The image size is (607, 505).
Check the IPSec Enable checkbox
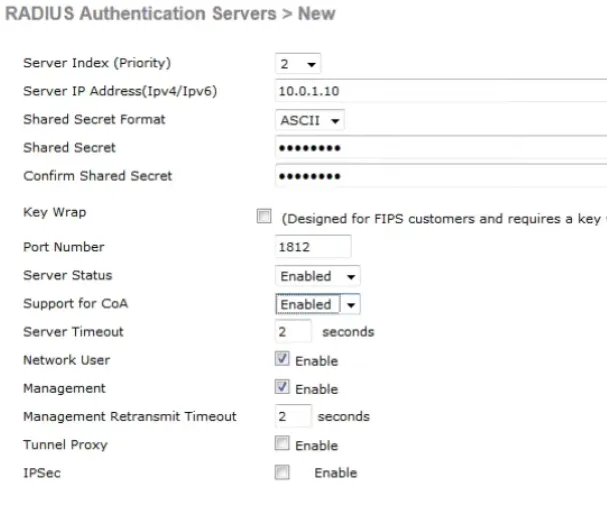(282, 472)
